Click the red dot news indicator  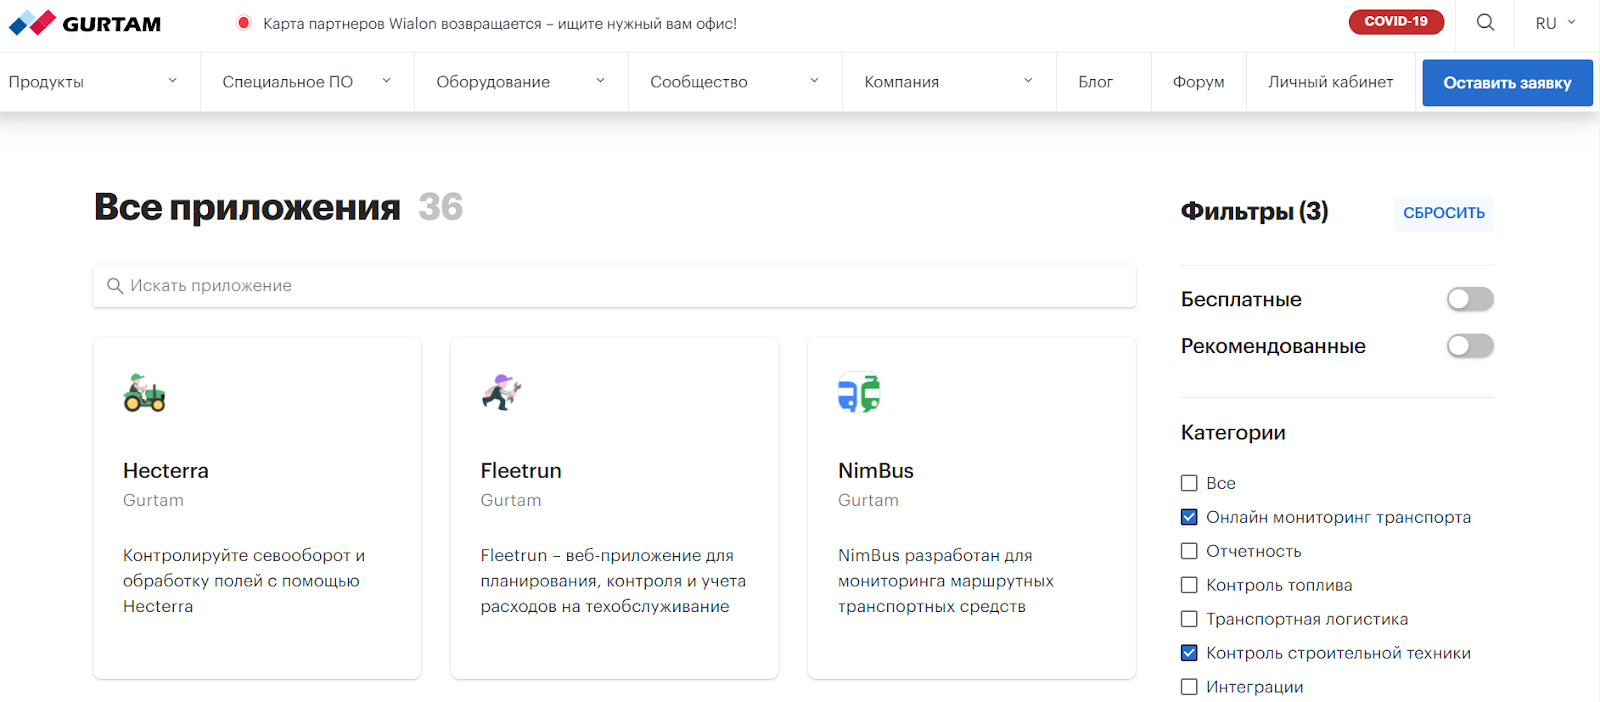click(243, 23)
